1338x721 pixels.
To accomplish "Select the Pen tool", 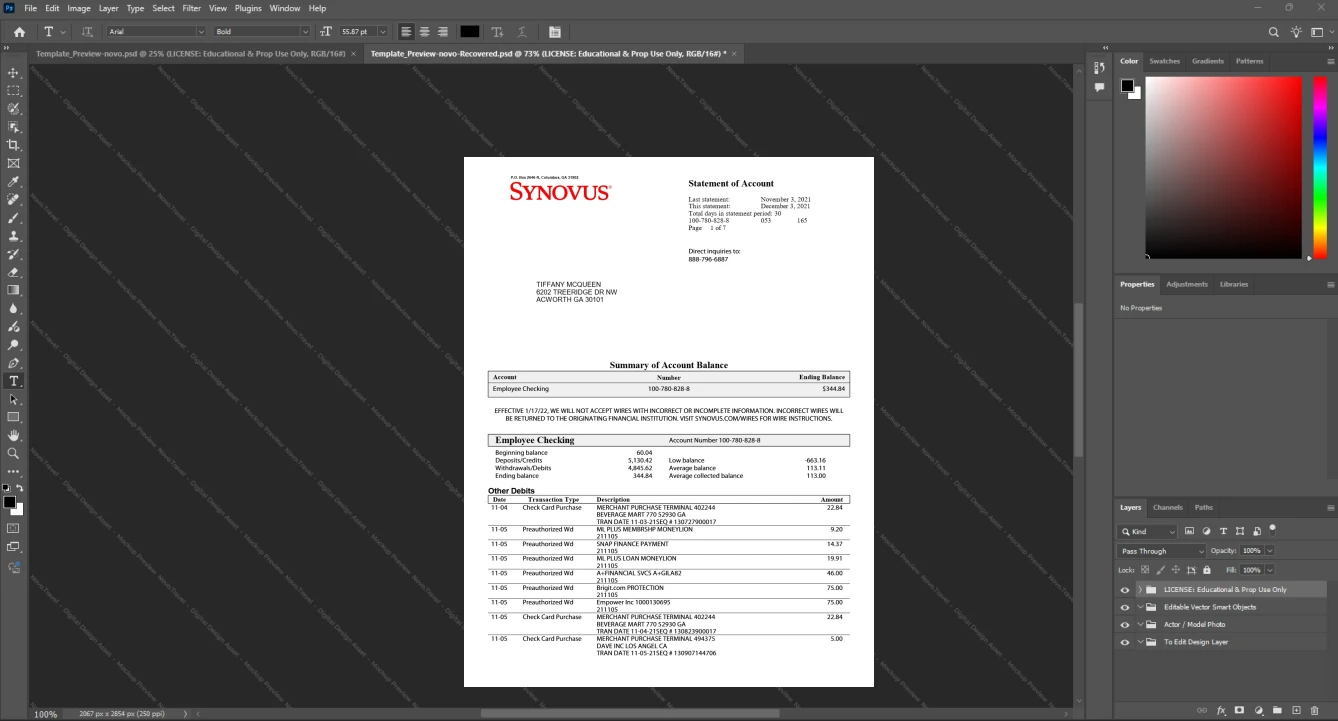I will (x=14, y=363).
